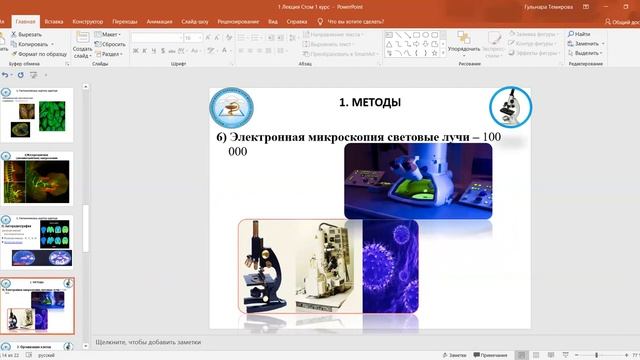Switch to Normal view icon in status bar
This screenshot has width=640, height=360.
[521, 355]
